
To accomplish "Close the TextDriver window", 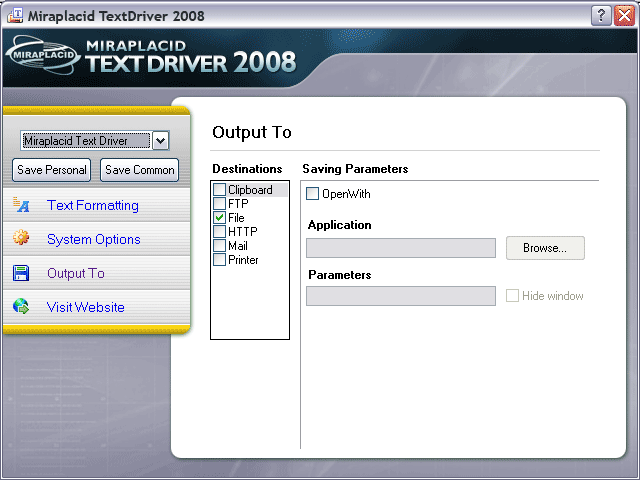I will (x=624, y=16).
